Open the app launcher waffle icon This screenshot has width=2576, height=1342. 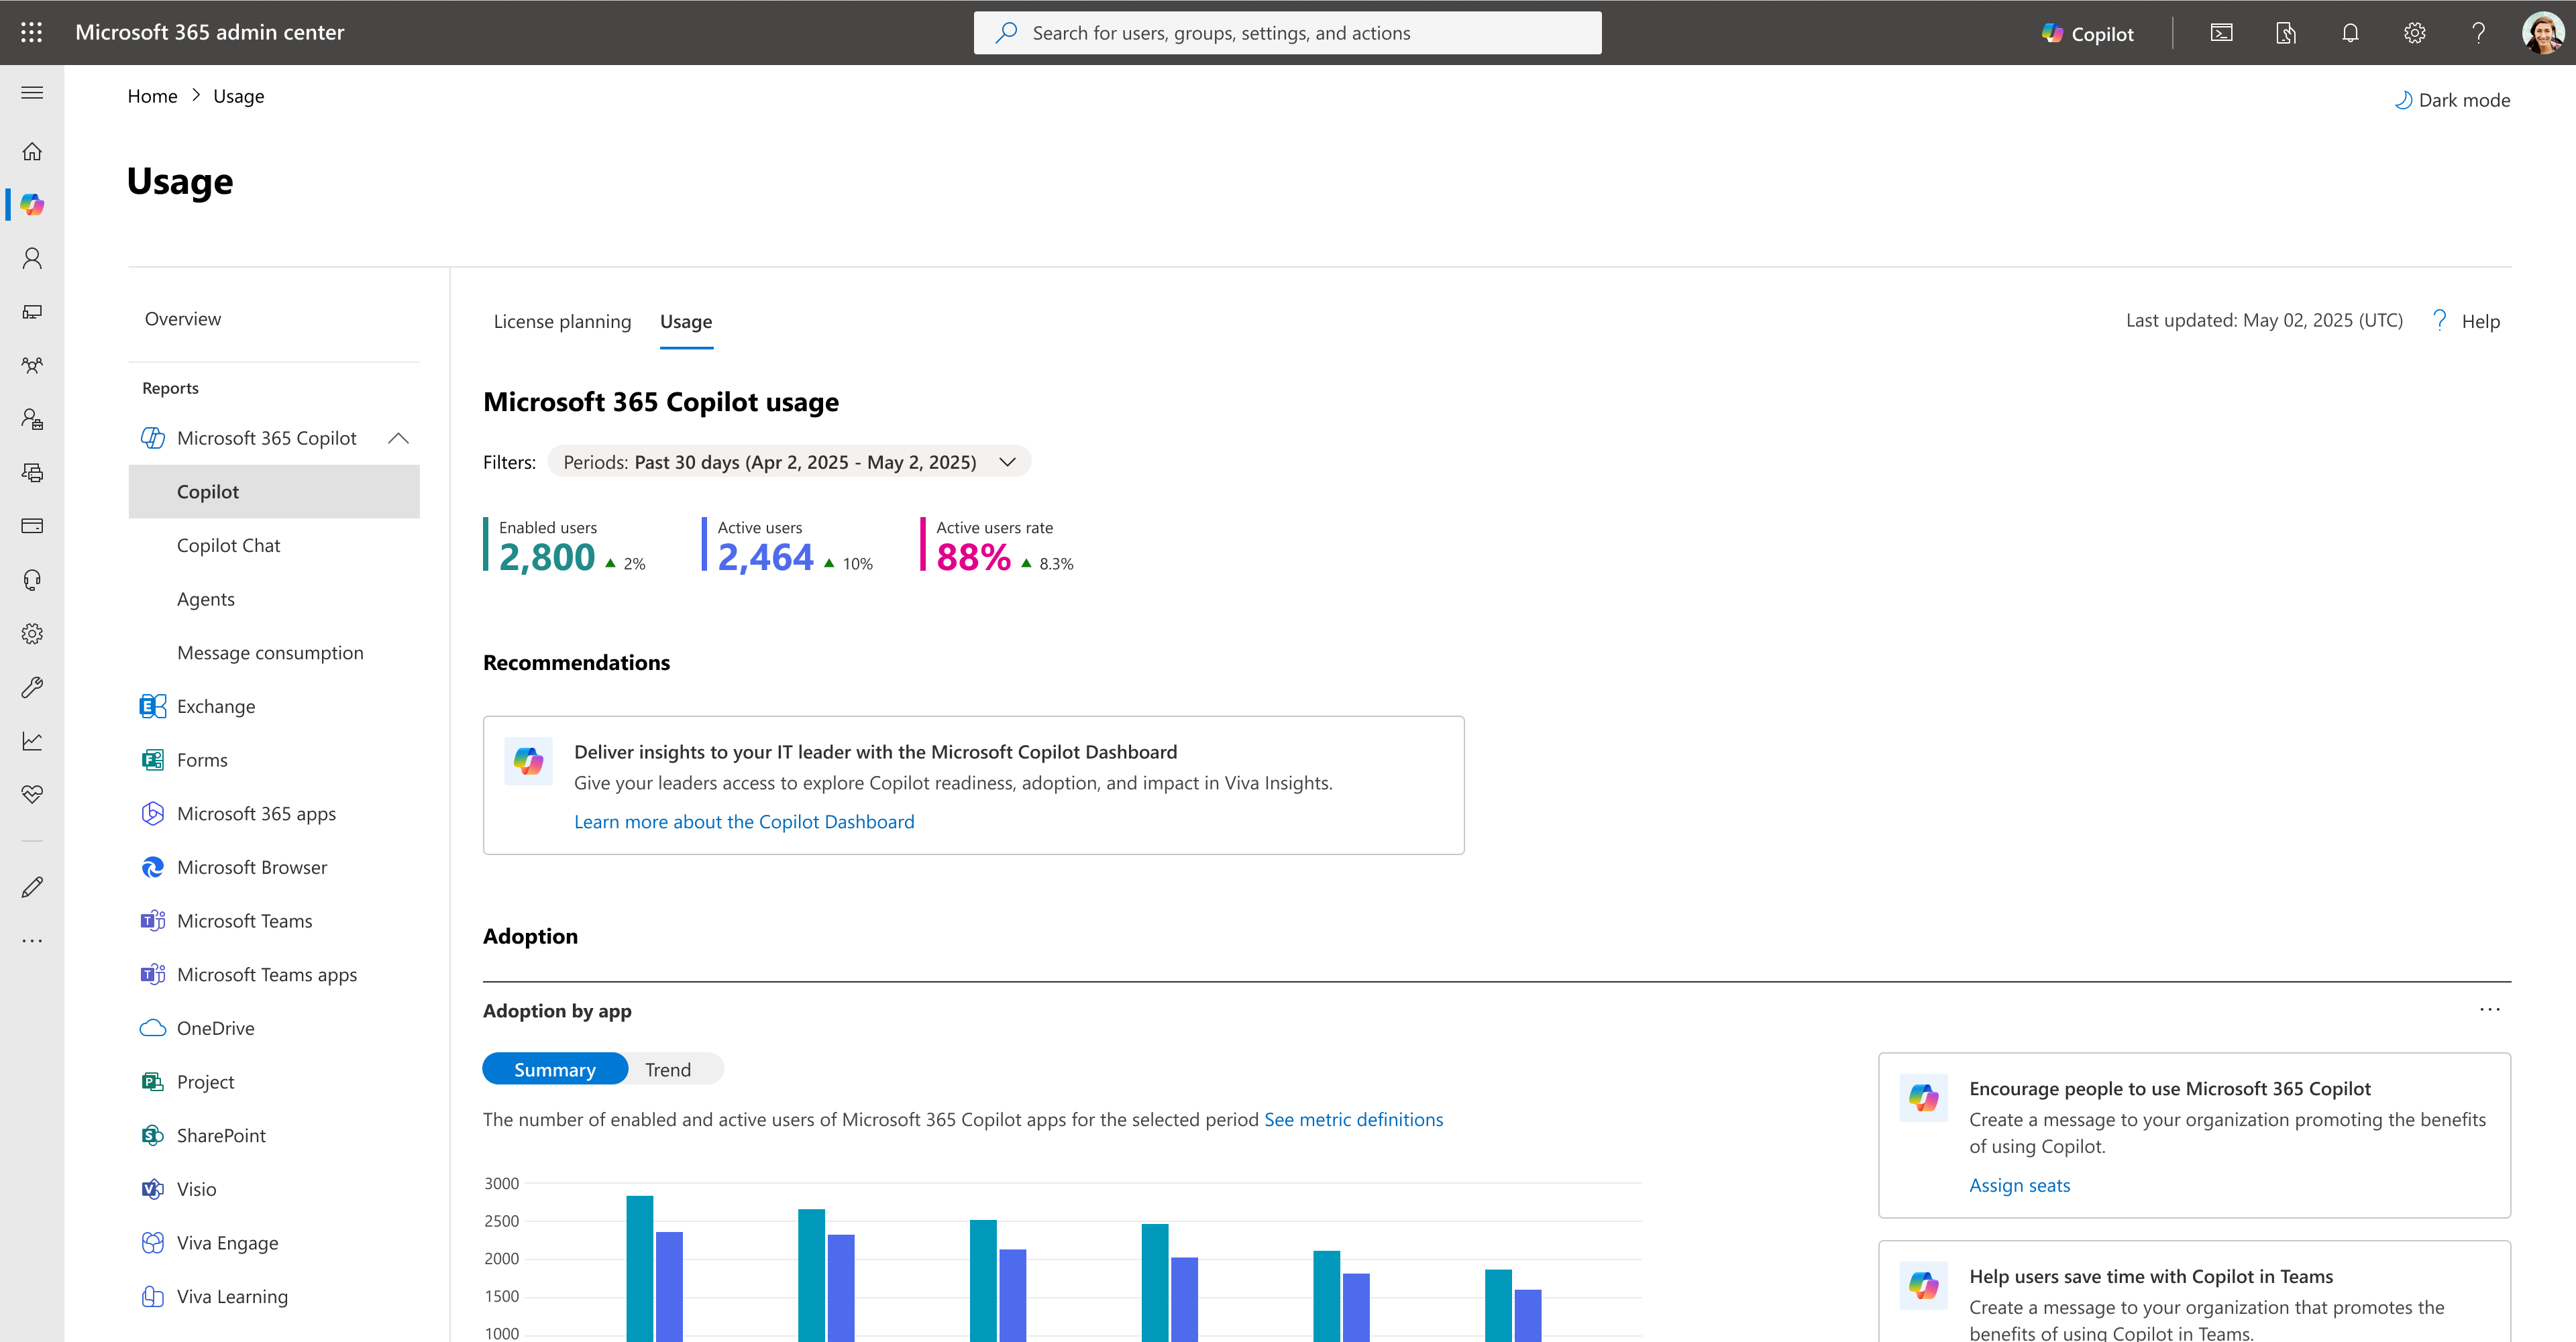(31, 32)
